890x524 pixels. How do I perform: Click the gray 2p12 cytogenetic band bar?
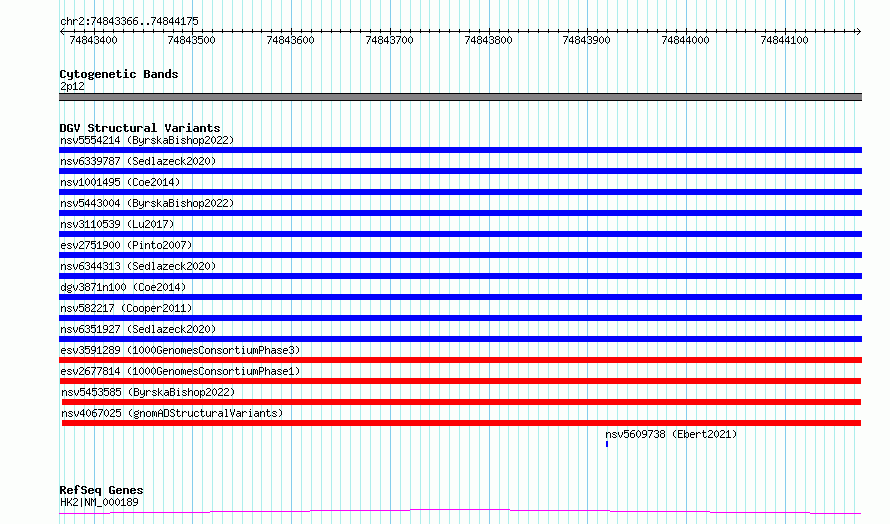(x=460, y=97)
